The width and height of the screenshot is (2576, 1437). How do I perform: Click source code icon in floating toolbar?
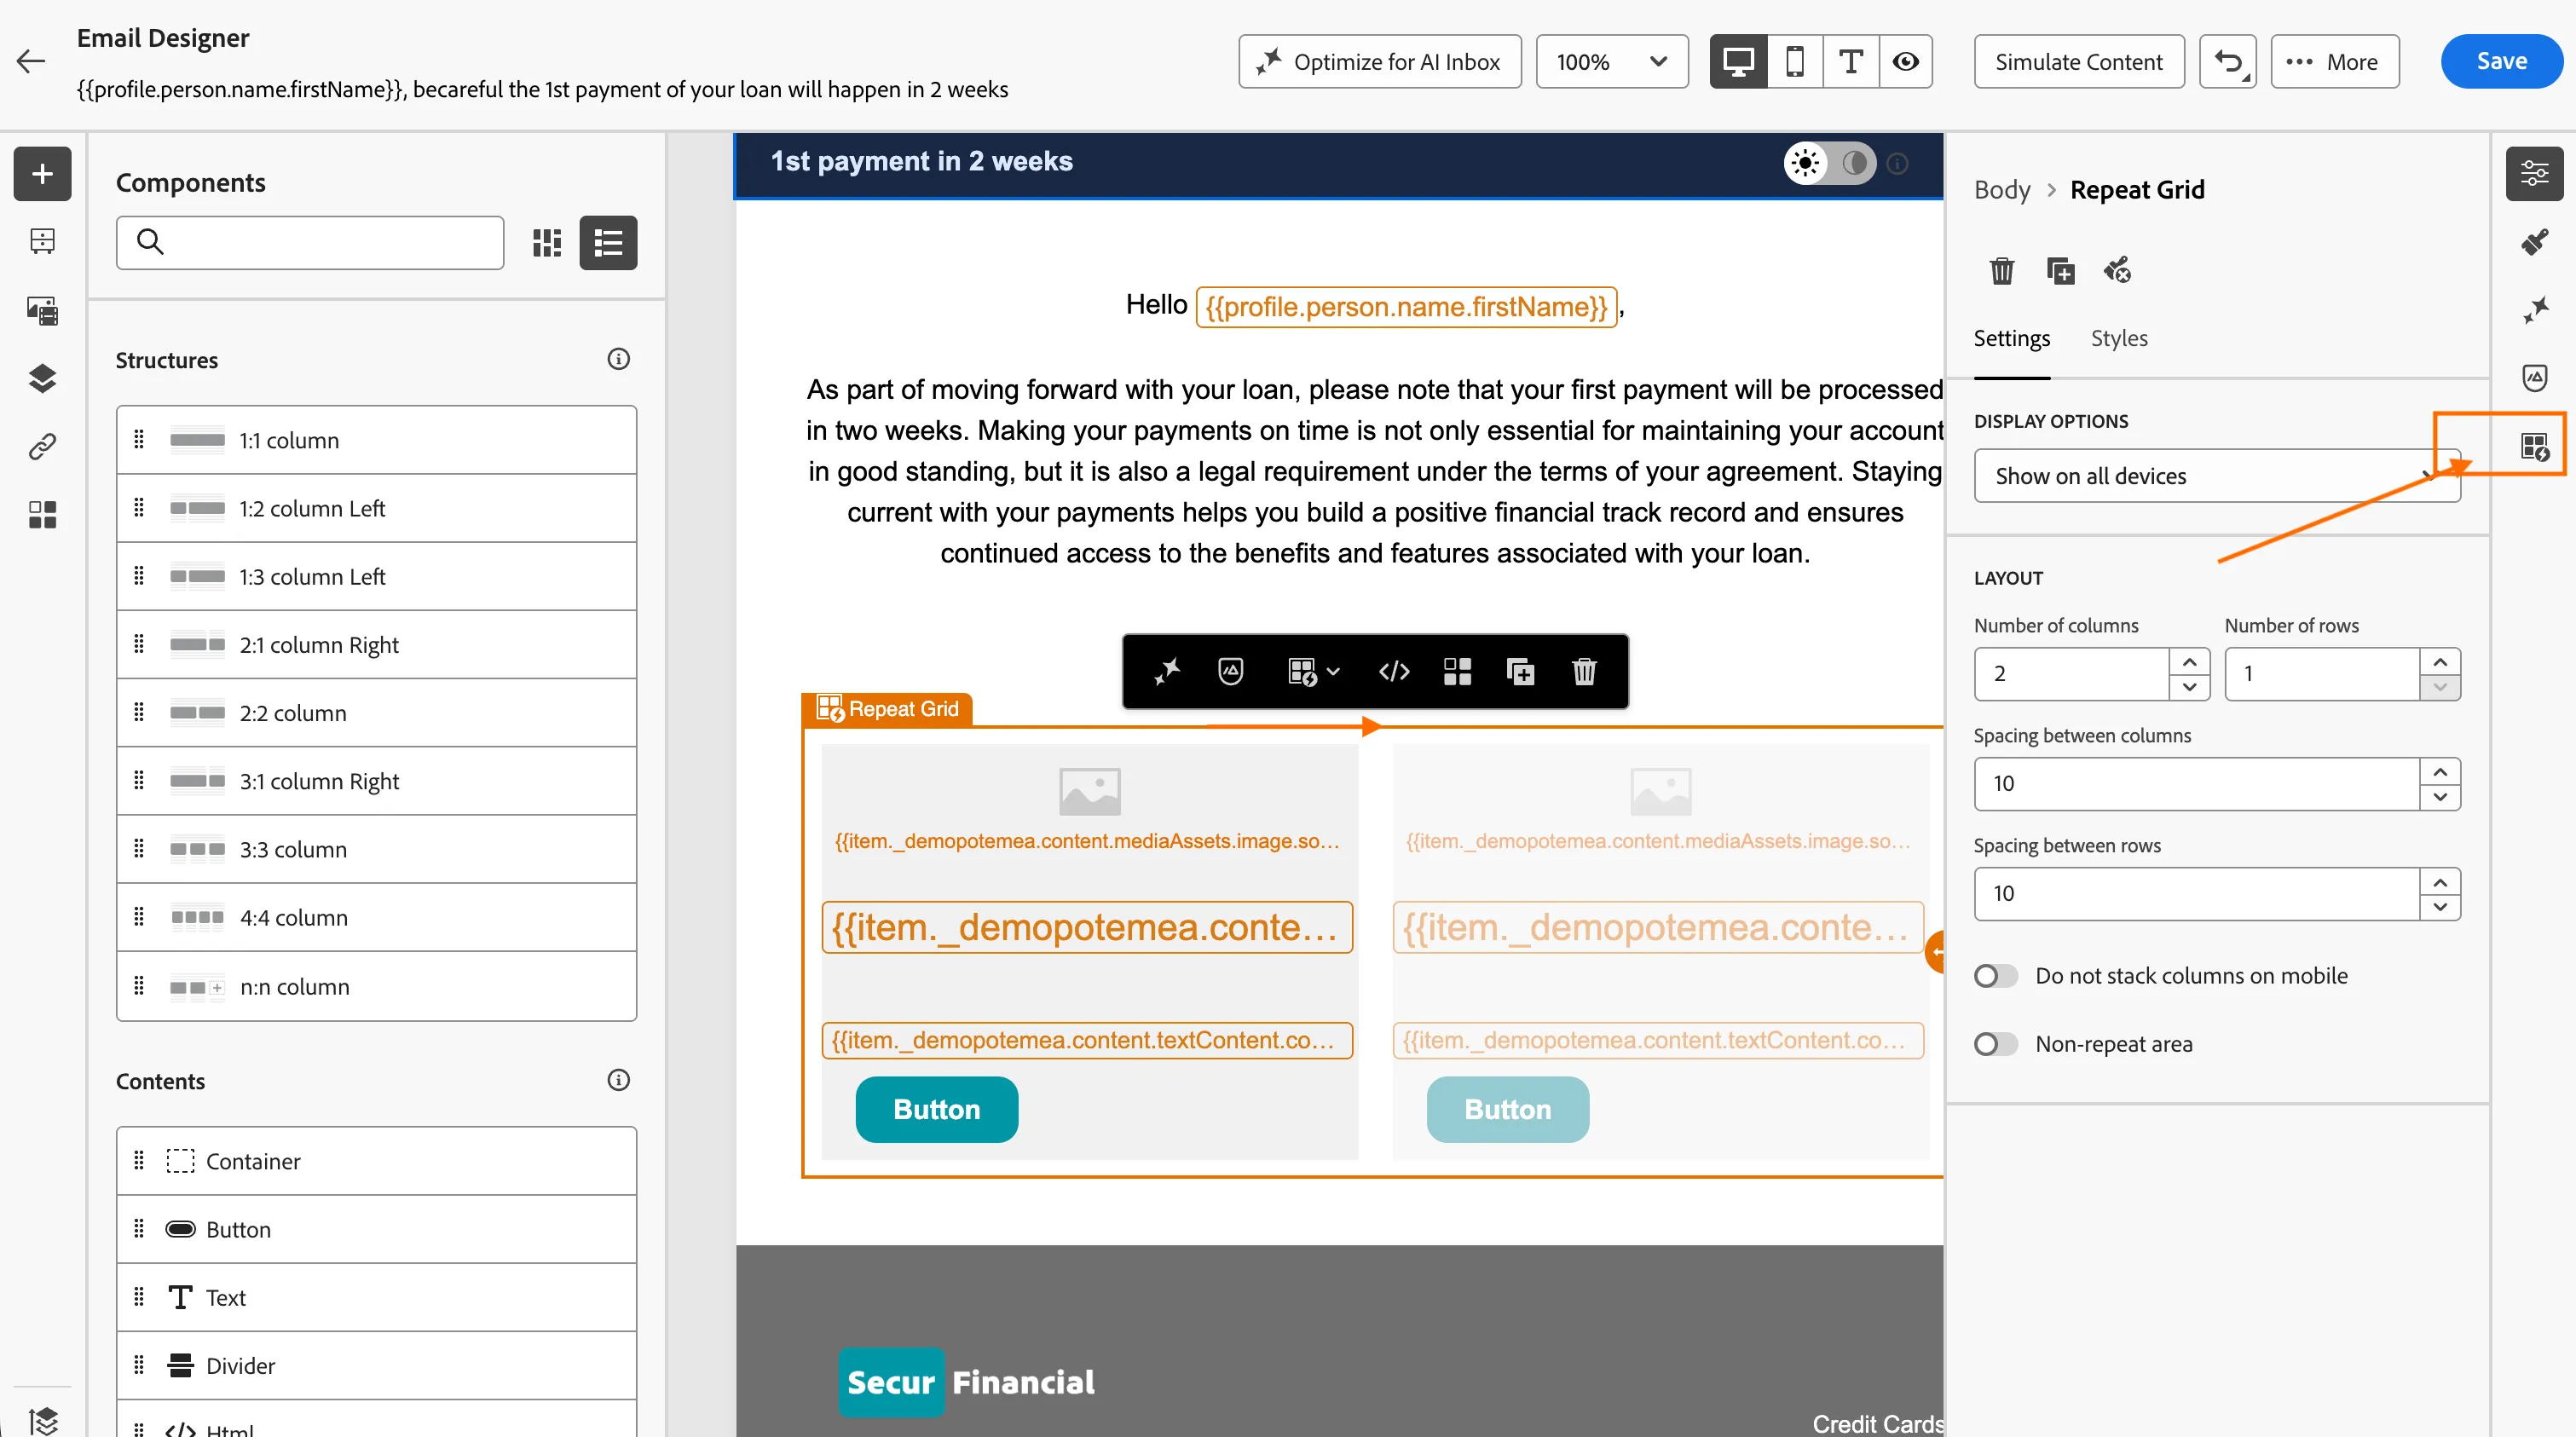(1394, 672)
